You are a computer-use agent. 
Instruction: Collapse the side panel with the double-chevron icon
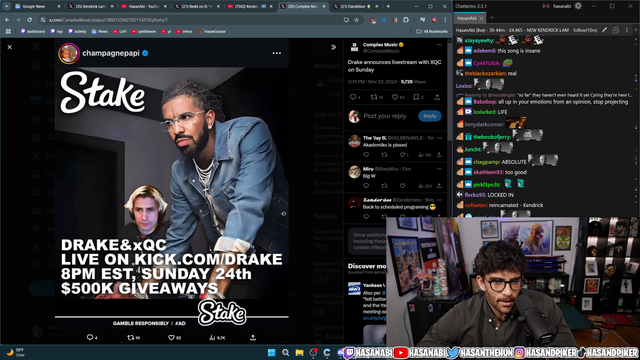[333, 47]
